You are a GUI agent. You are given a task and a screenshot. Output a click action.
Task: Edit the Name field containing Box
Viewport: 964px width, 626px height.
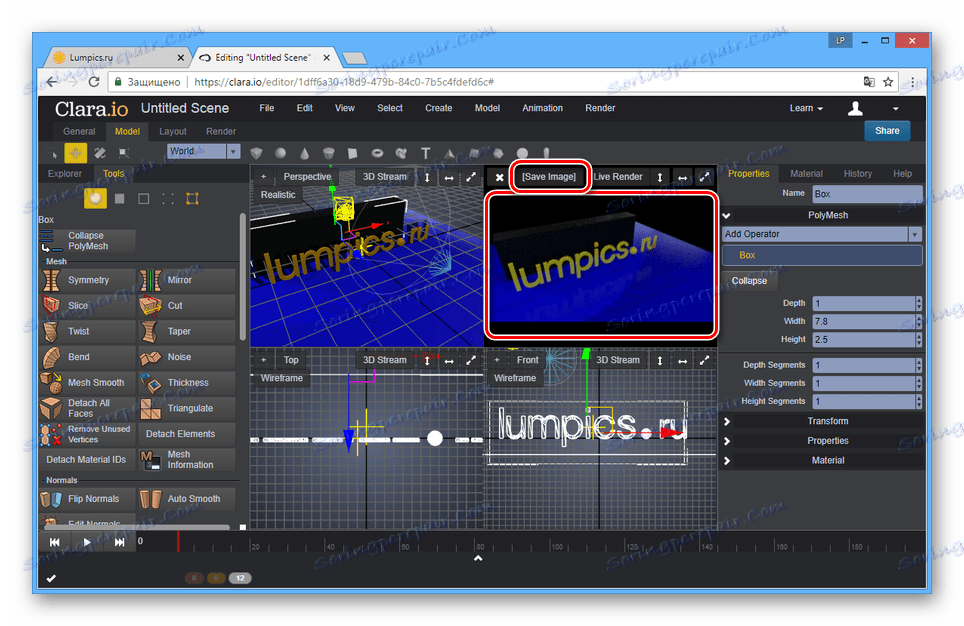tap(867, 194)
